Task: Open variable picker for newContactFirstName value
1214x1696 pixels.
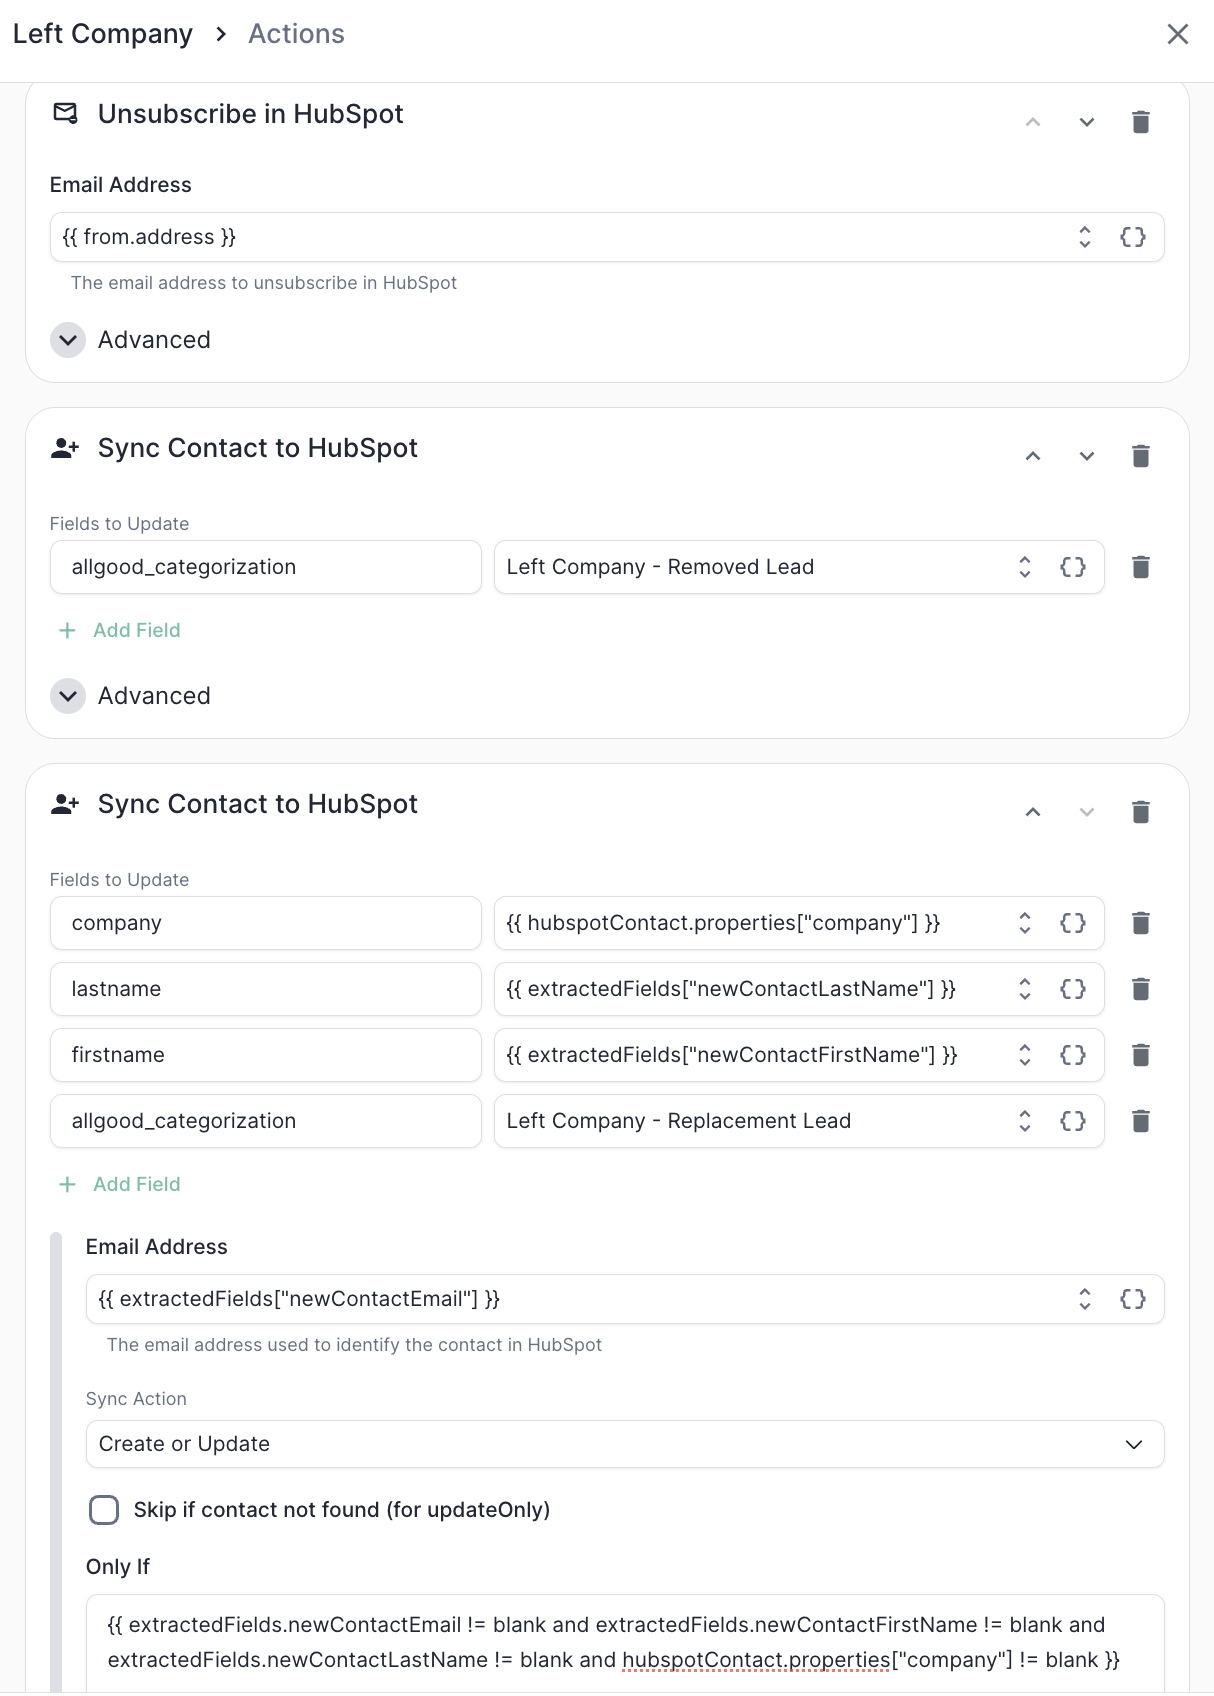Action: pyautogui.click(x=1072, y=1055)
